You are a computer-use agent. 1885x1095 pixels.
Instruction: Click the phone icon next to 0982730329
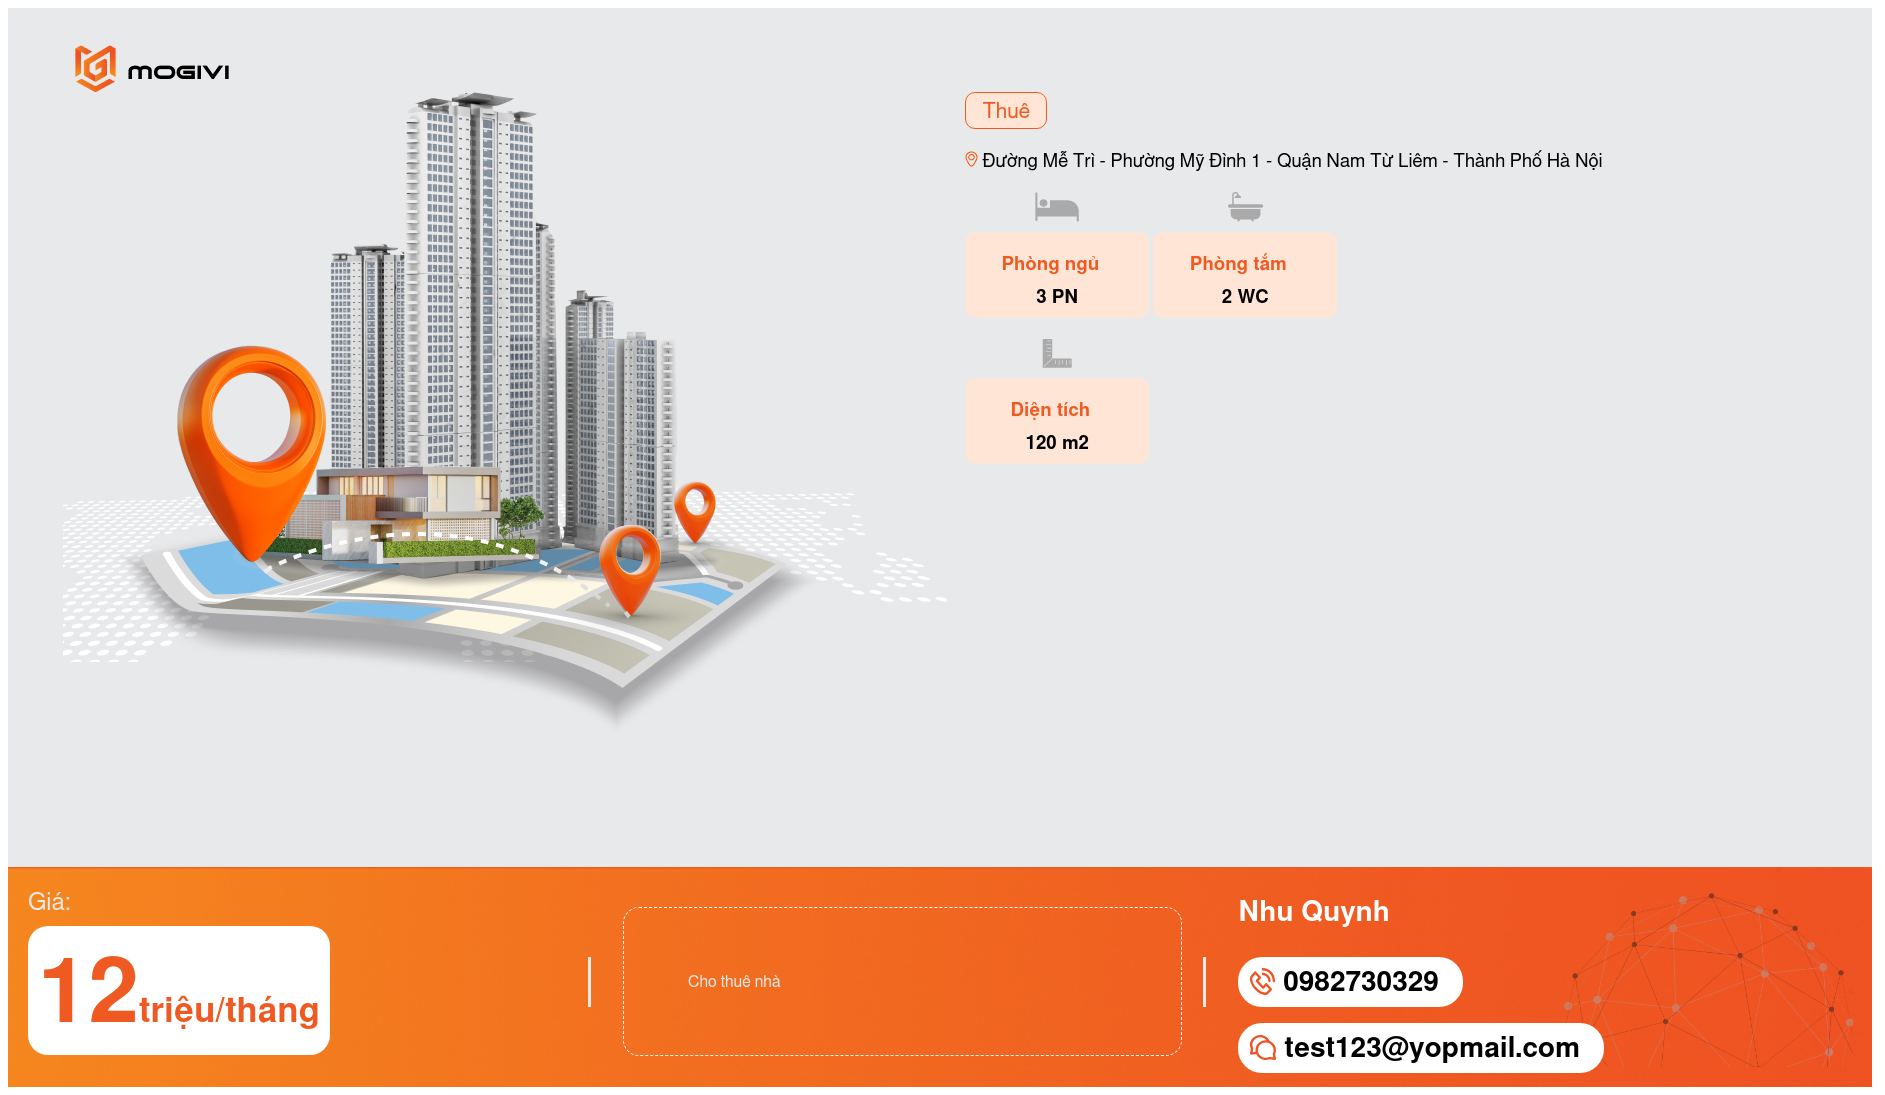[1262, 982]
